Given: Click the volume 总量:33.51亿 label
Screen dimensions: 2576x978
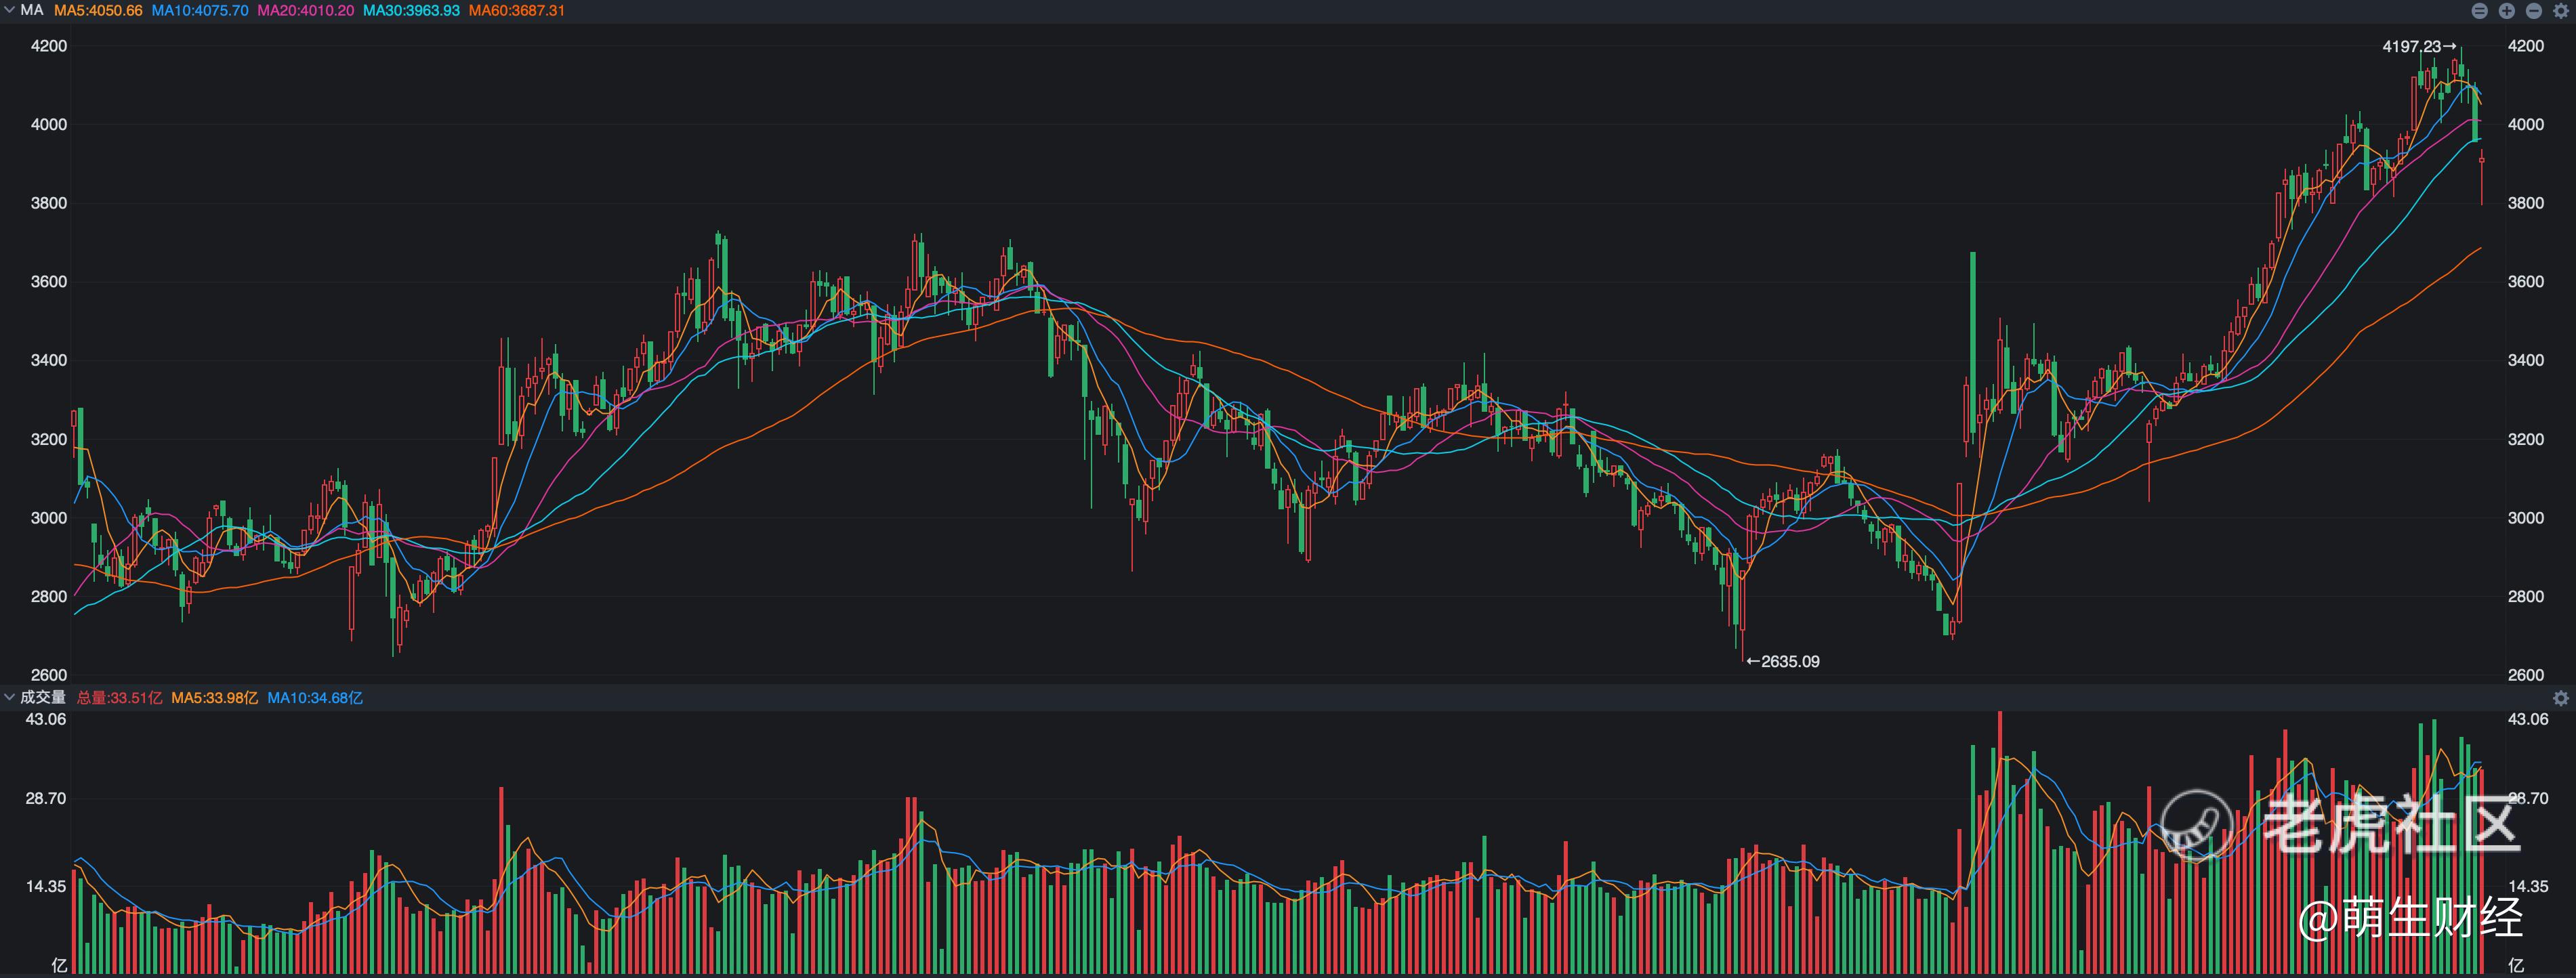Looking at the screenshot, I should pos(119,698).
